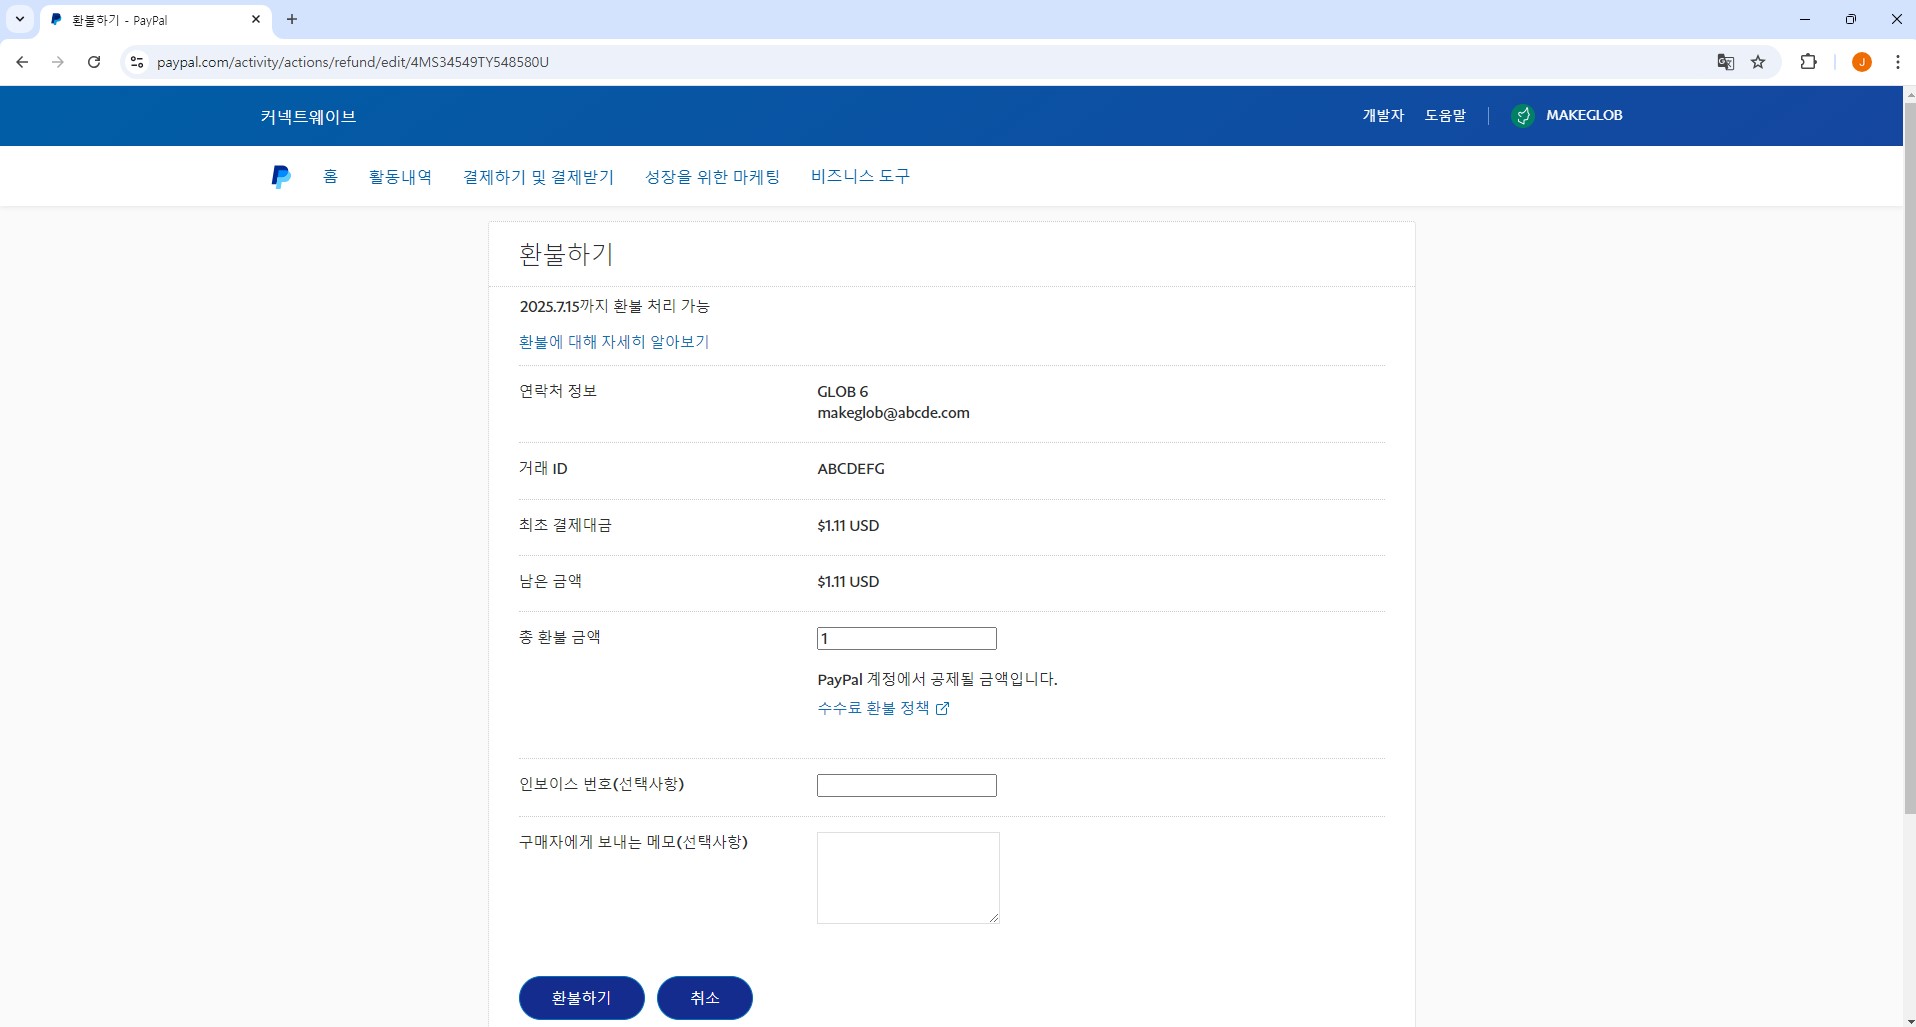Screen dimensions: 1916x1027
Task: Click the browser address bar URL
Action: [x=353, y=62]
